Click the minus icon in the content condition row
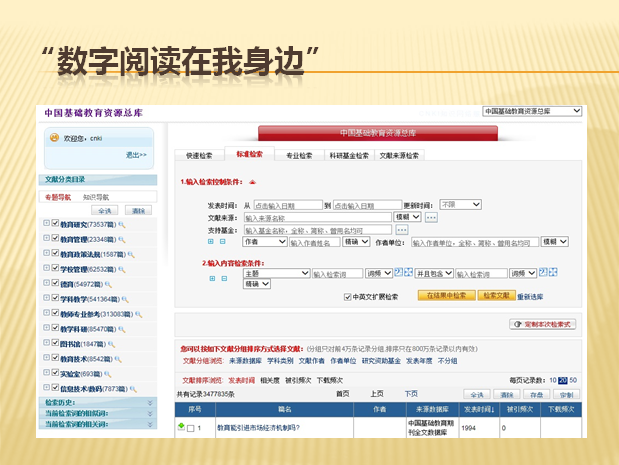The width and height of the screenshot is (619, 465). click(222, 277)
